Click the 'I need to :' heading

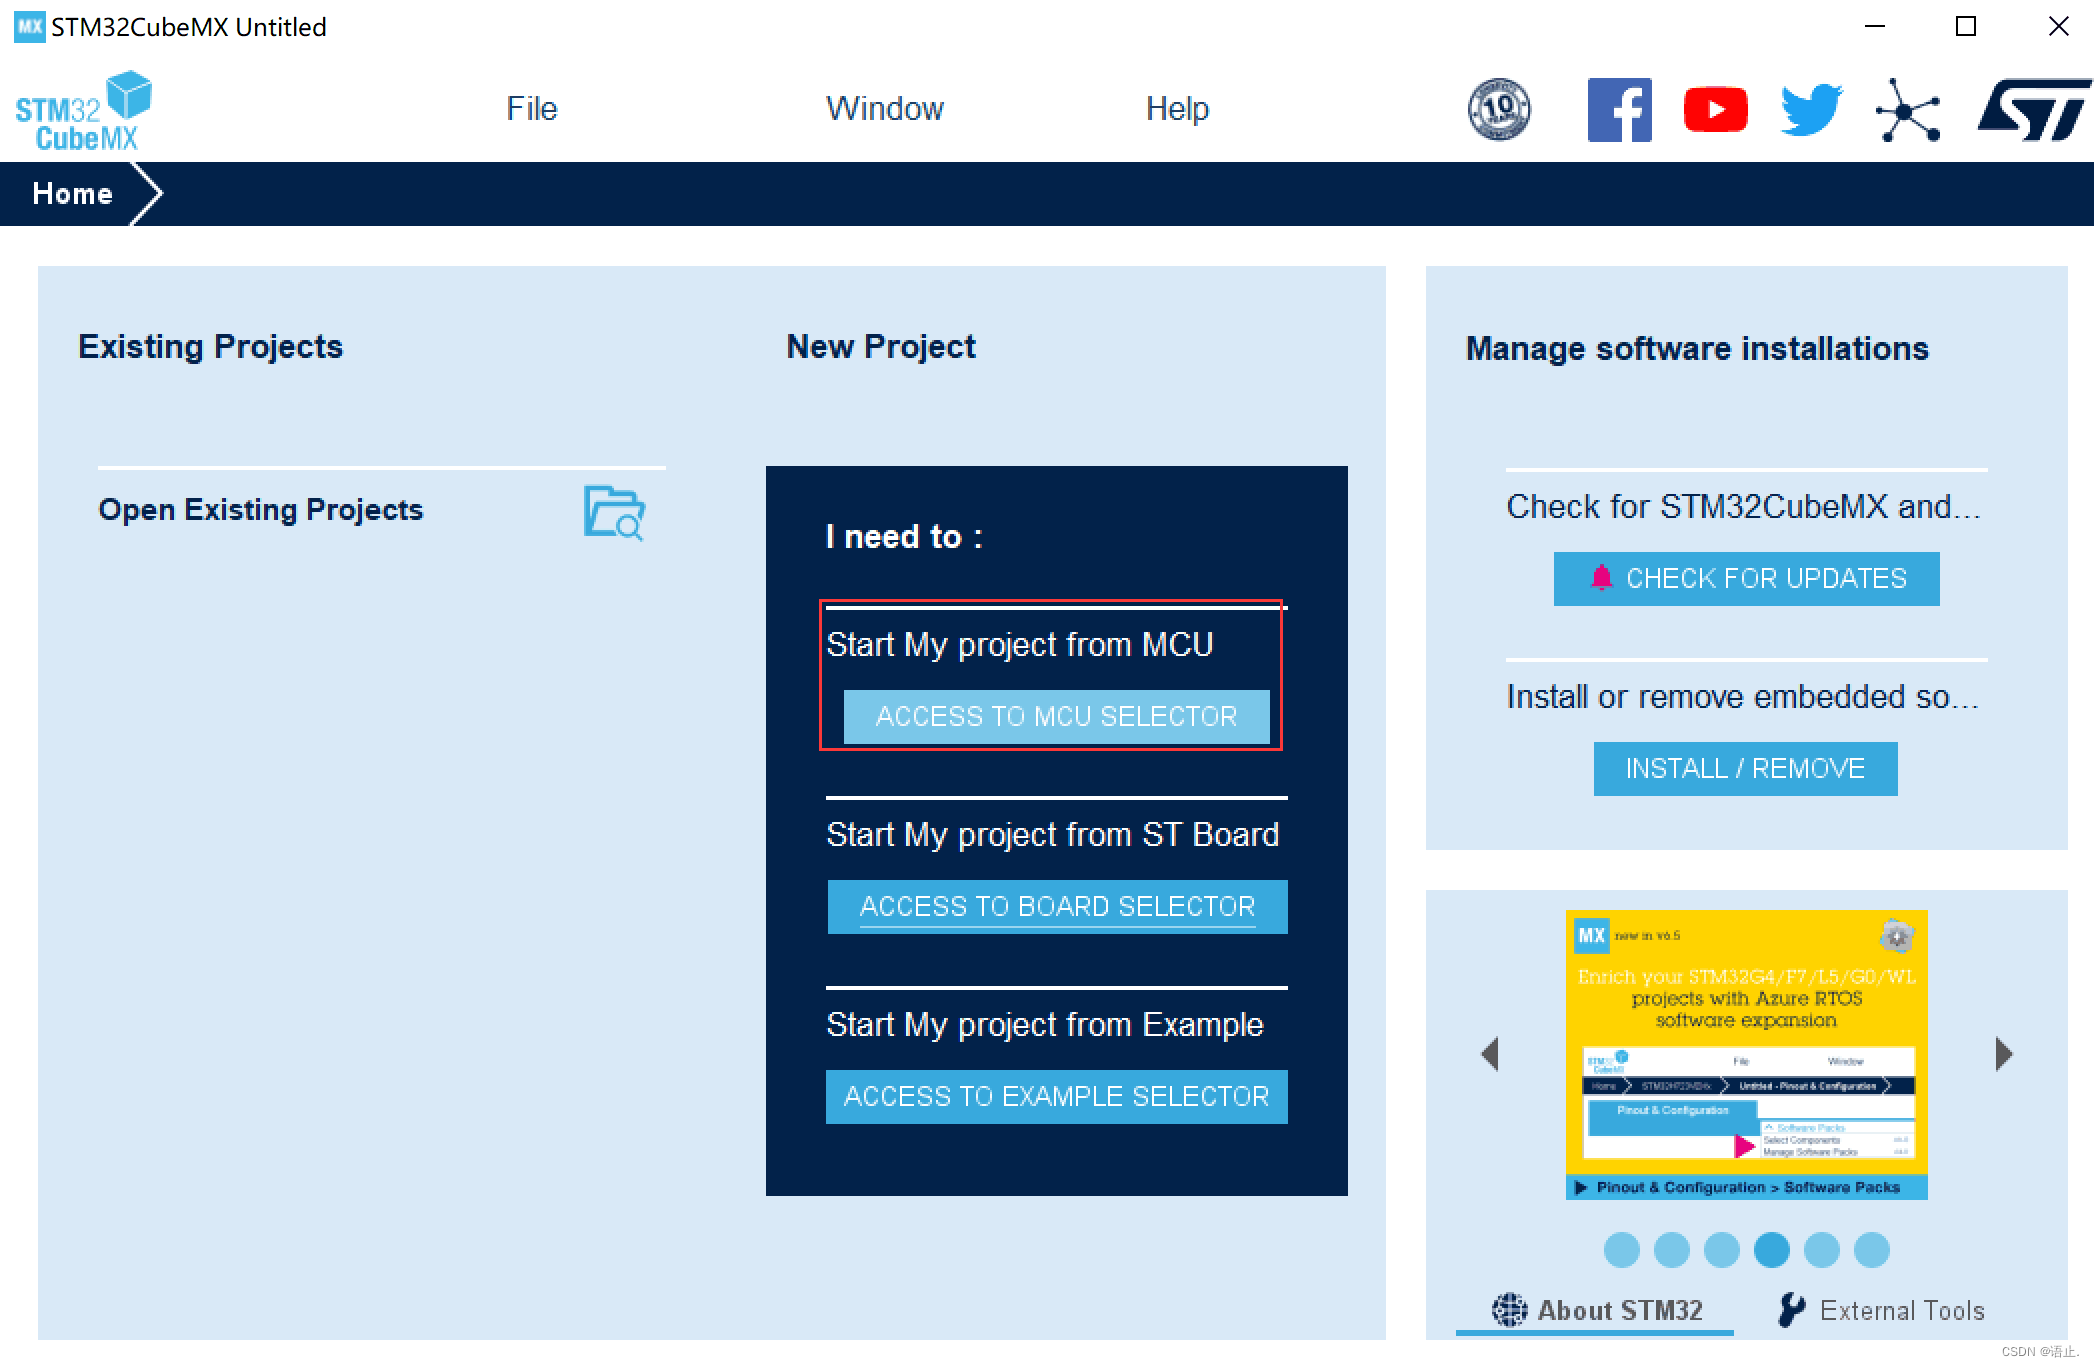tap(904, 537)
